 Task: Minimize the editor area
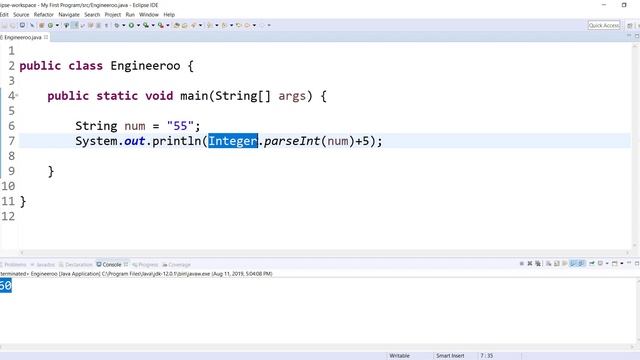point(629,36)
